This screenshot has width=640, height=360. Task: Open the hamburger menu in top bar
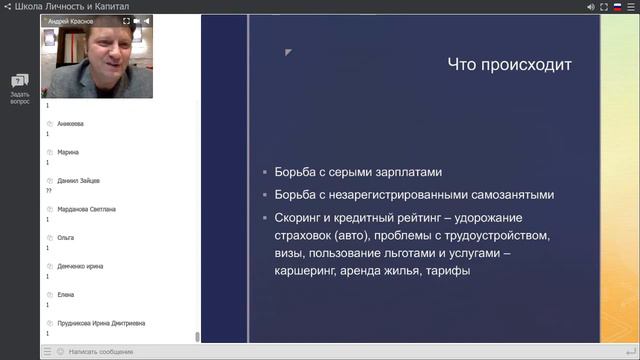pos(631,7)
